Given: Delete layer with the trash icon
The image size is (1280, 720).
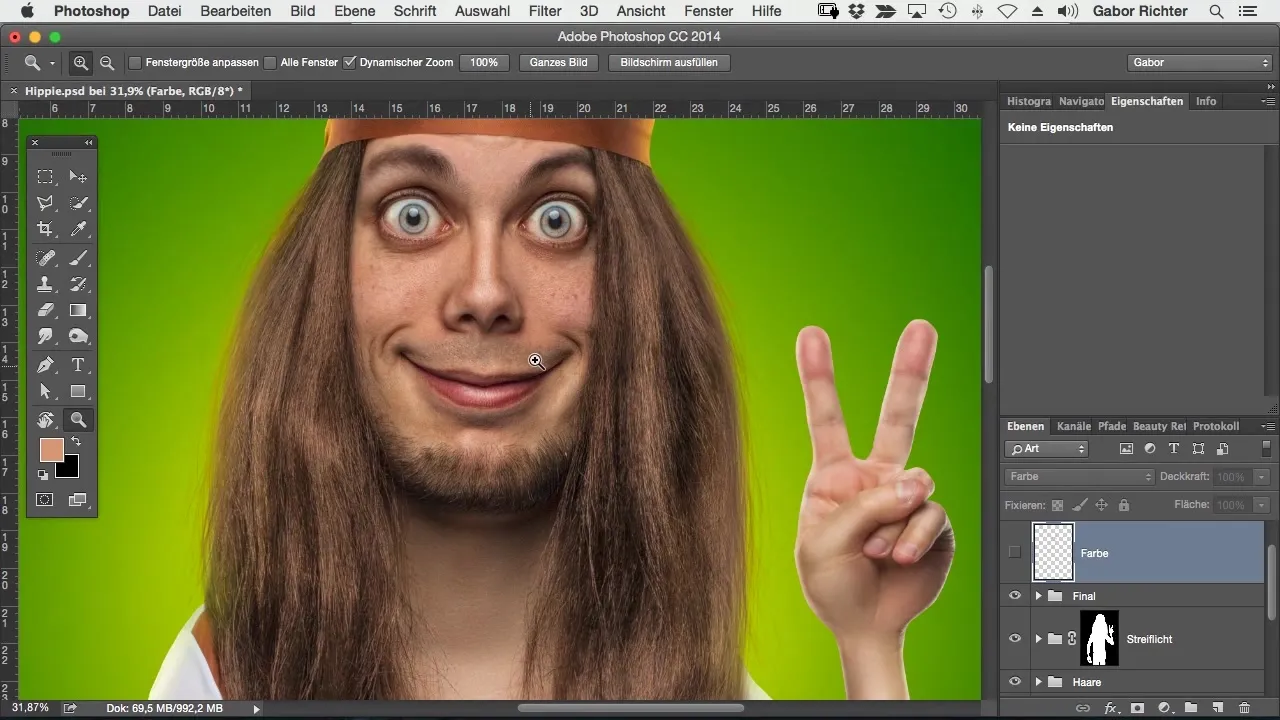Looking at the screenshot, I should click(1244, 708).
